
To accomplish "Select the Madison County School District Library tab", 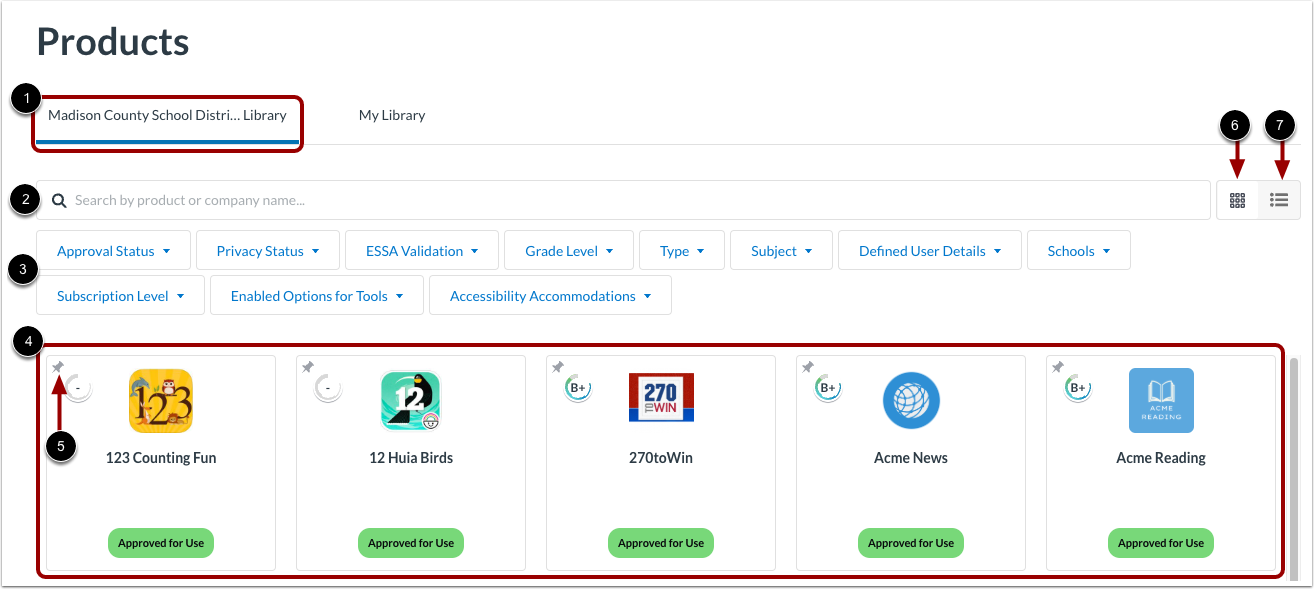I will tap(168, 116).
